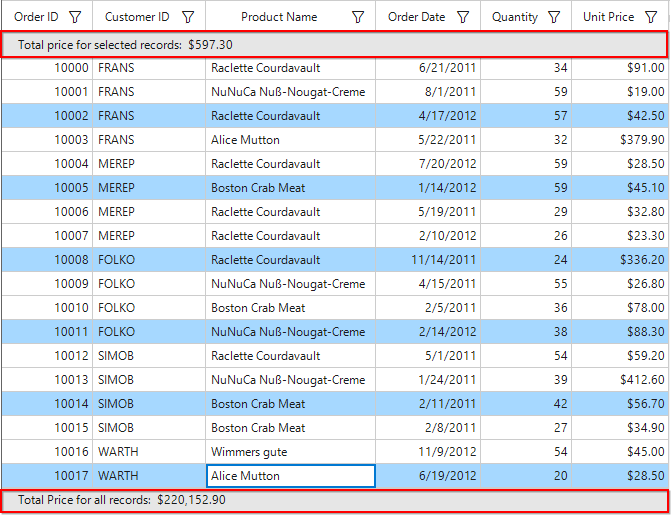Image resolution: width=671 pixels, height=515 pixels.
Task: Click the quantity 20 in order 10017
Action: 526,476
